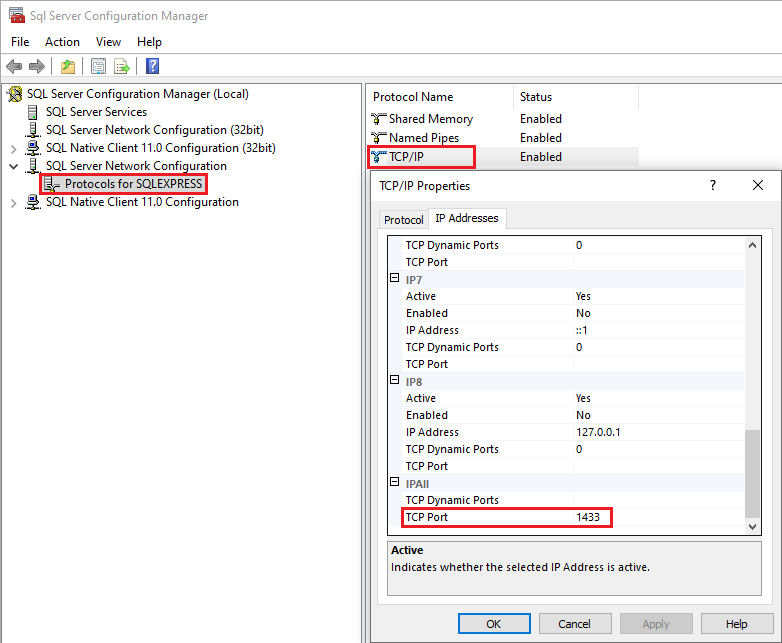Image resolution: width=782 pixels, height=643 pixels.
Task: Select the Shared Memory protocol row
Action: pyautogui.click(x=504, y=119)
